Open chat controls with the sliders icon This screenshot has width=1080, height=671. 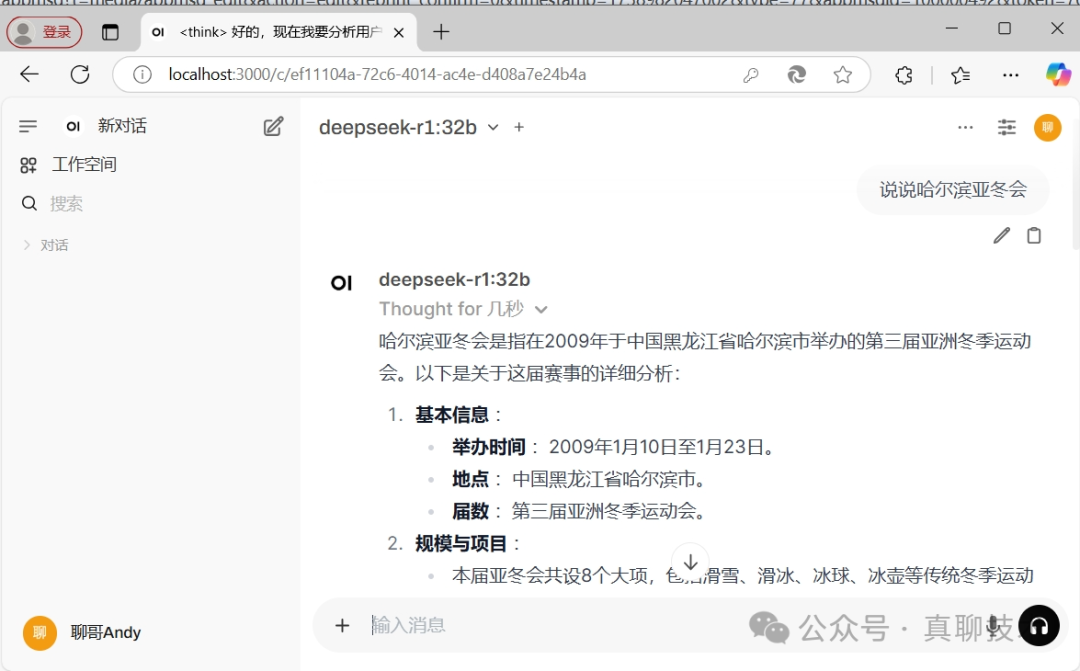(x=1006, y=127)
